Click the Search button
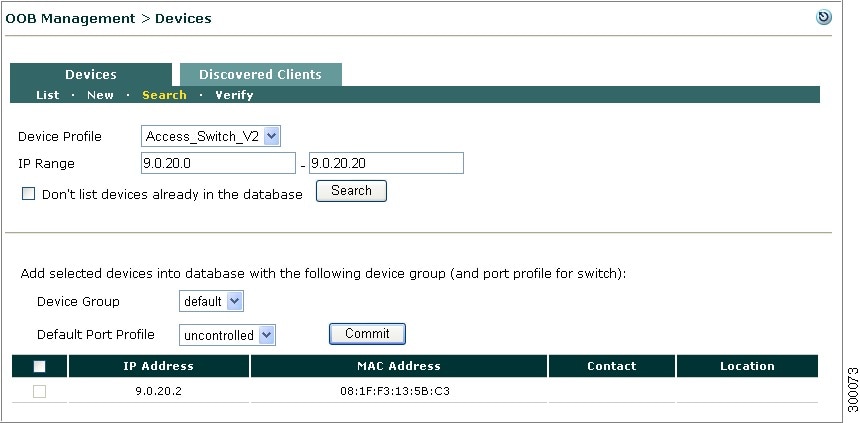 point(351,191)
